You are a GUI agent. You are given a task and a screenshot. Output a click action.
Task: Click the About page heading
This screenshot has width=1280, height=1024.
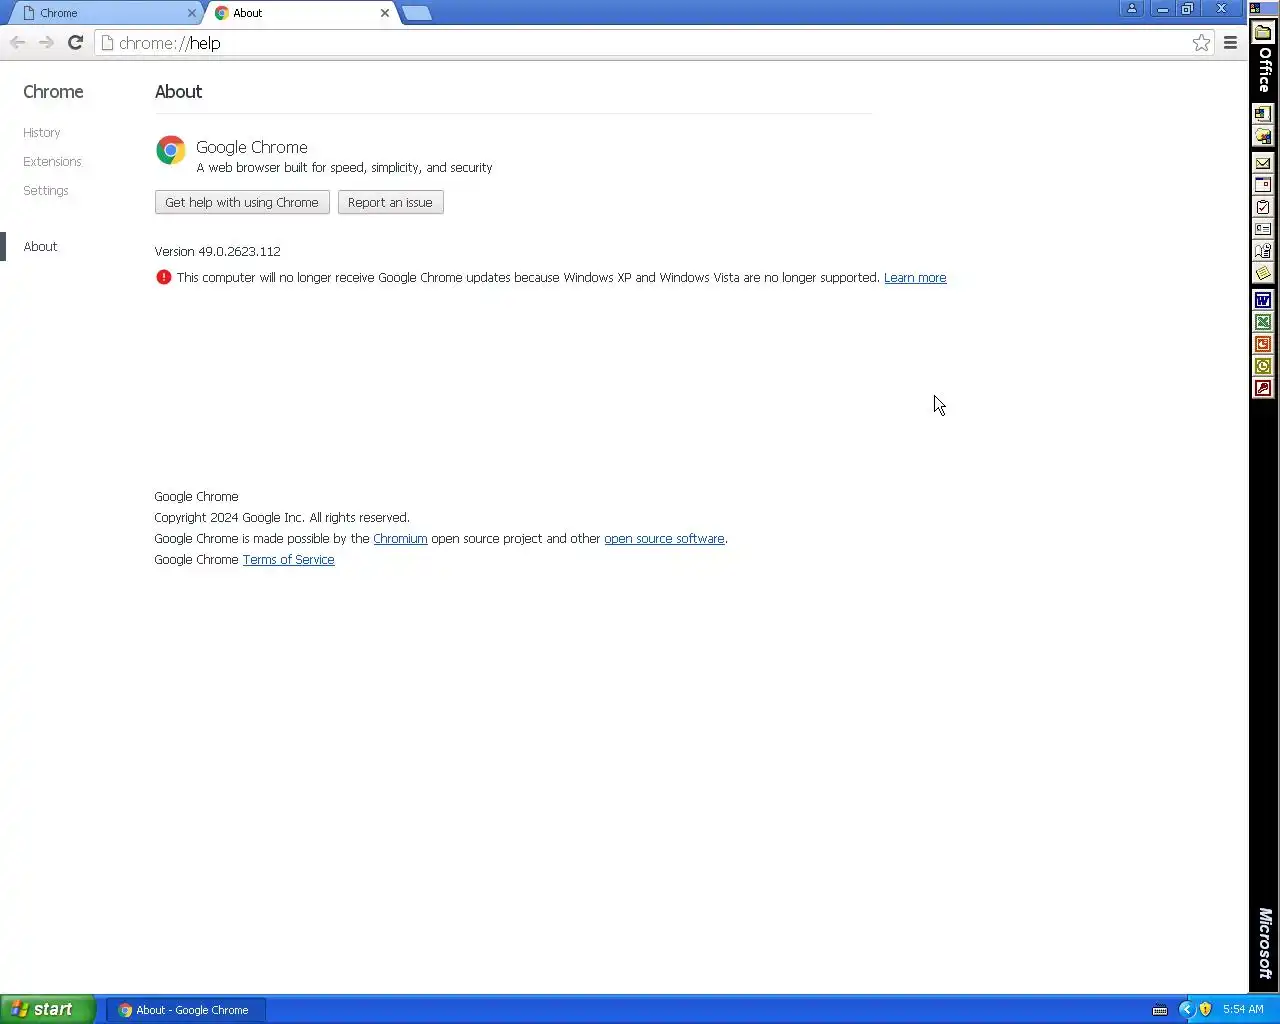178,91
